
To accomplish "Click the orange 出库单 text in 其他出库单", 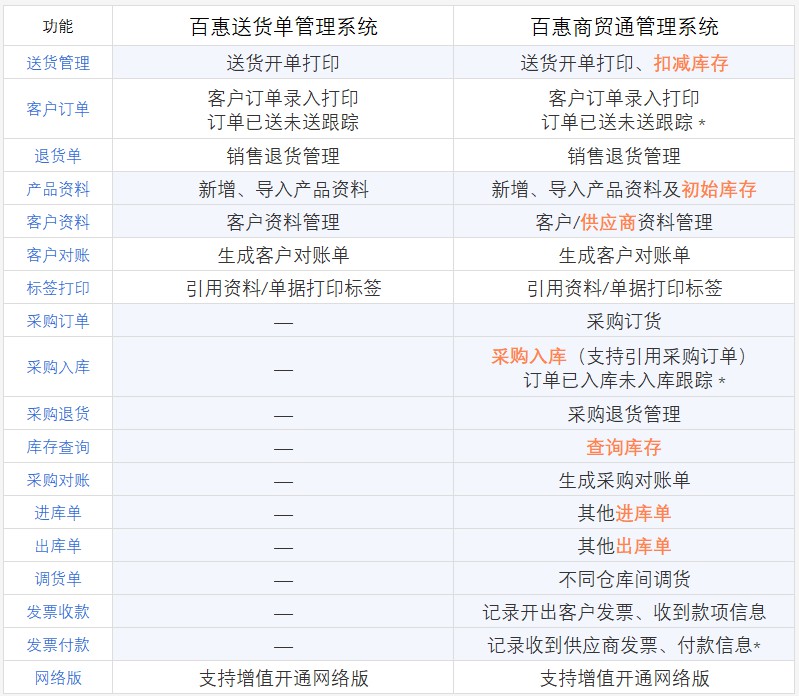I will click(x=643, y=546).
